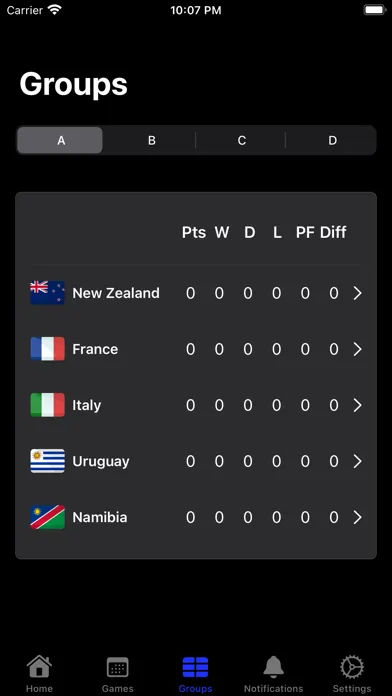Expand New Zealand row chevron

click(357, 293)
